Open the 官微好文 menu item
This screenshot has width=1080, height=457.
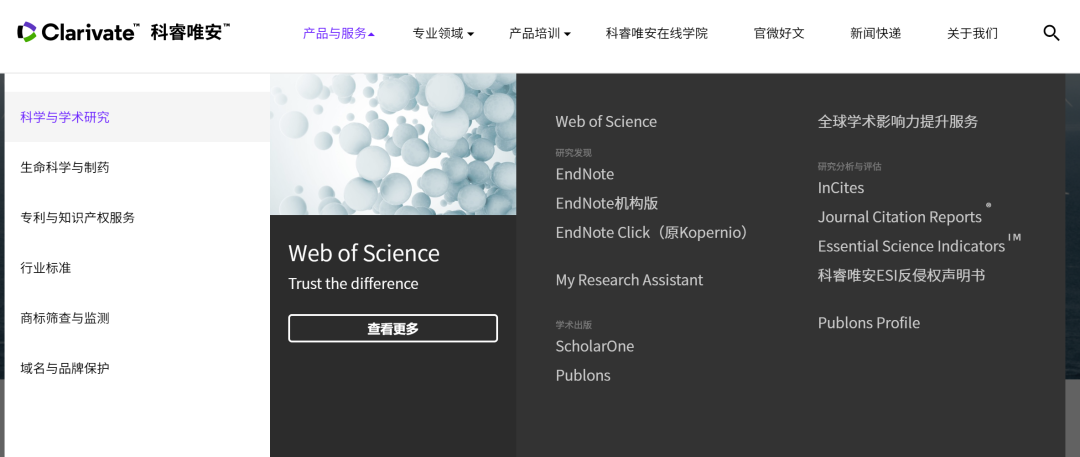(x=779, y=33)
